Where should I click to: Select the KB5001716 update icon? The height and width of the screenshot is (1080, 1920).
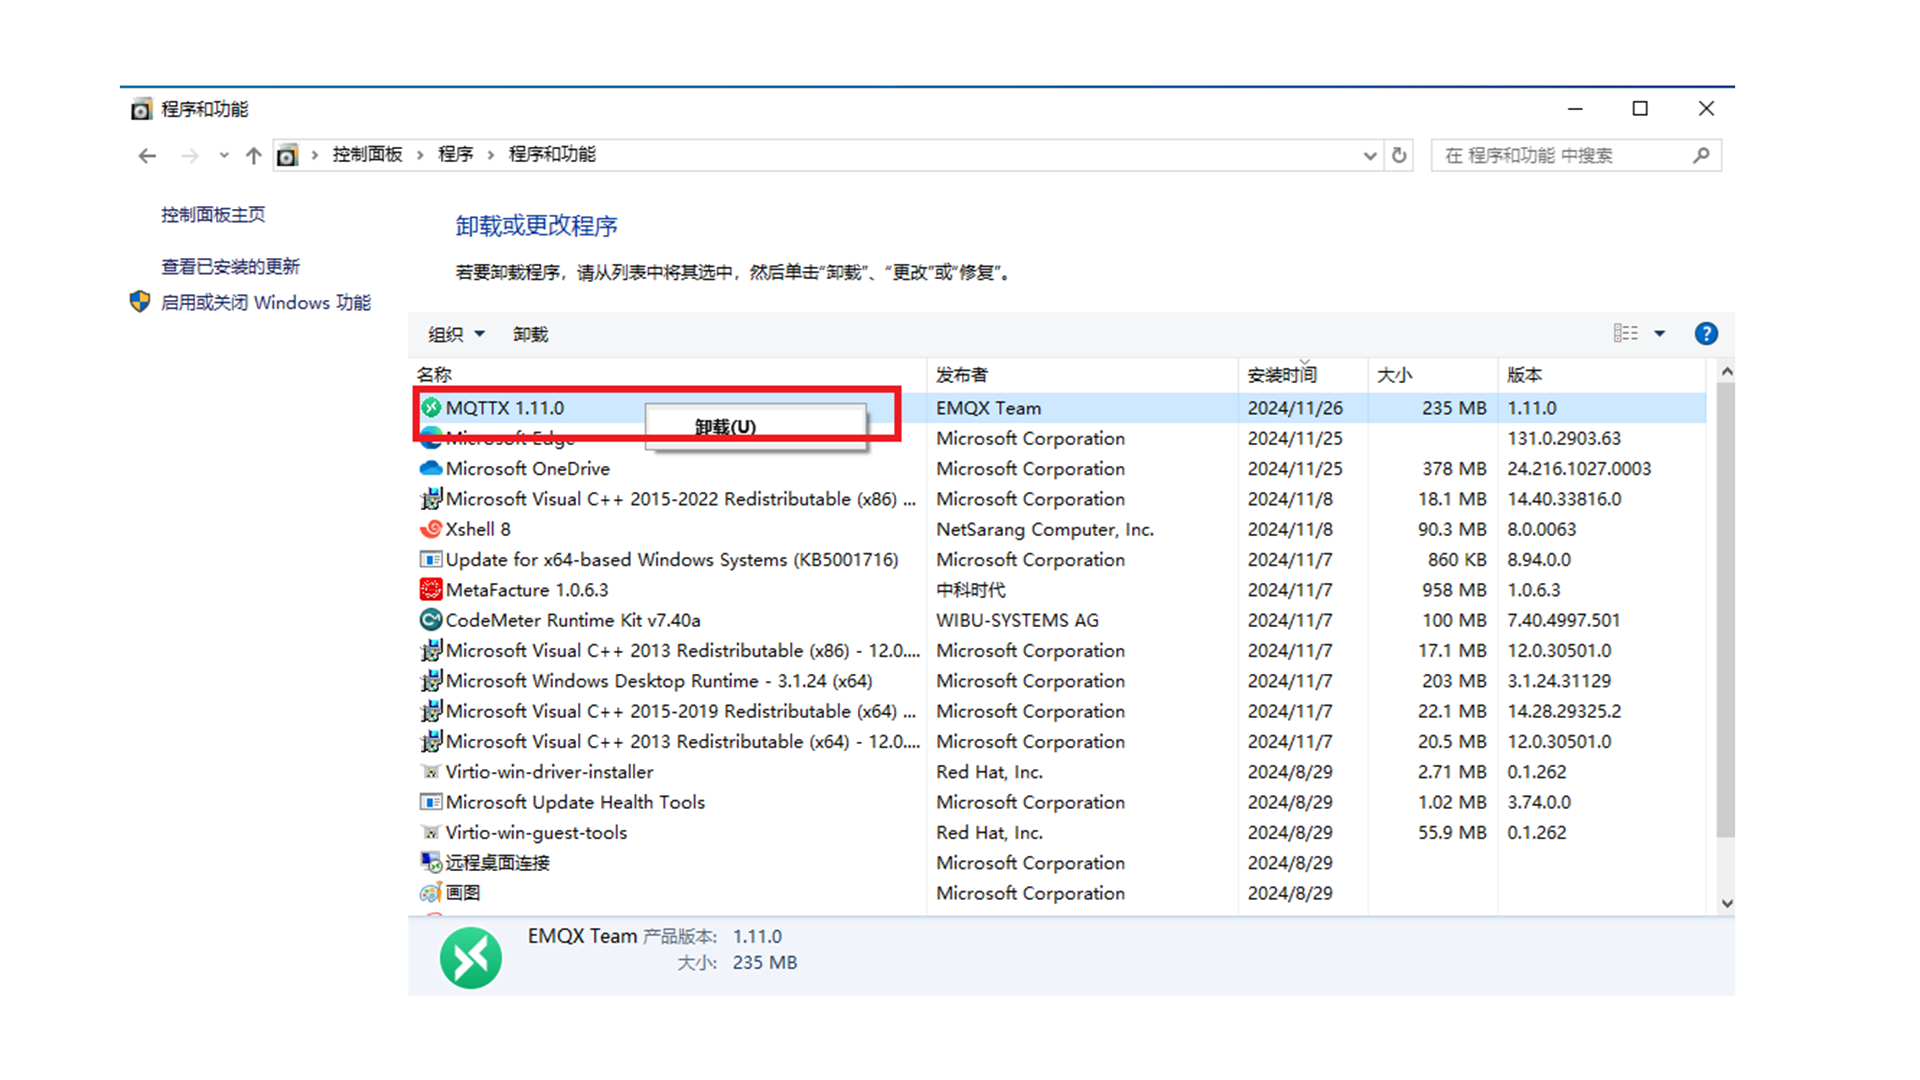(431, 559)
